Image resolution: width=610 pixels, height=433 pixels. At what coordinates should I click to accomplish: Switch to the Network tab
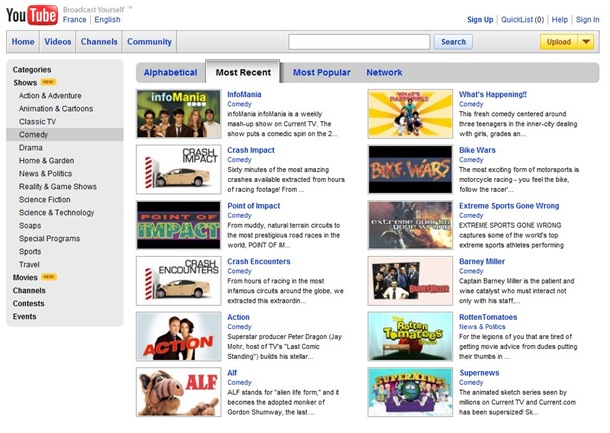(384, 72)
